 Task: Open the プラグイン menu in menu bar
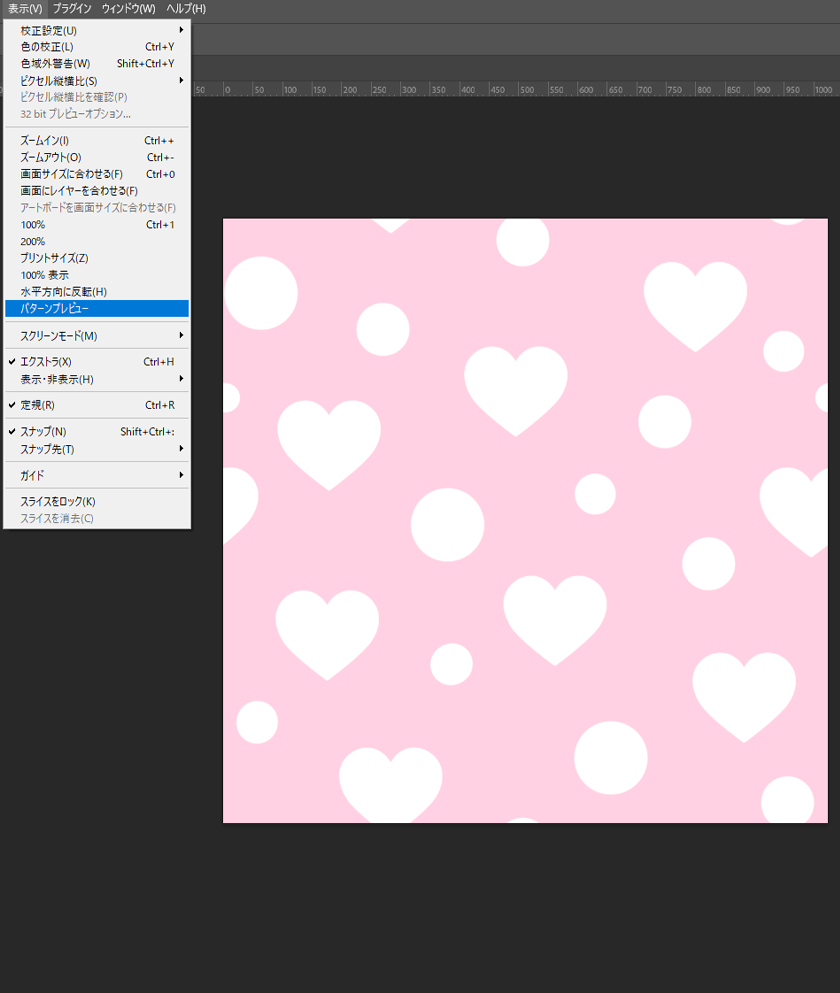coord(72,9)
